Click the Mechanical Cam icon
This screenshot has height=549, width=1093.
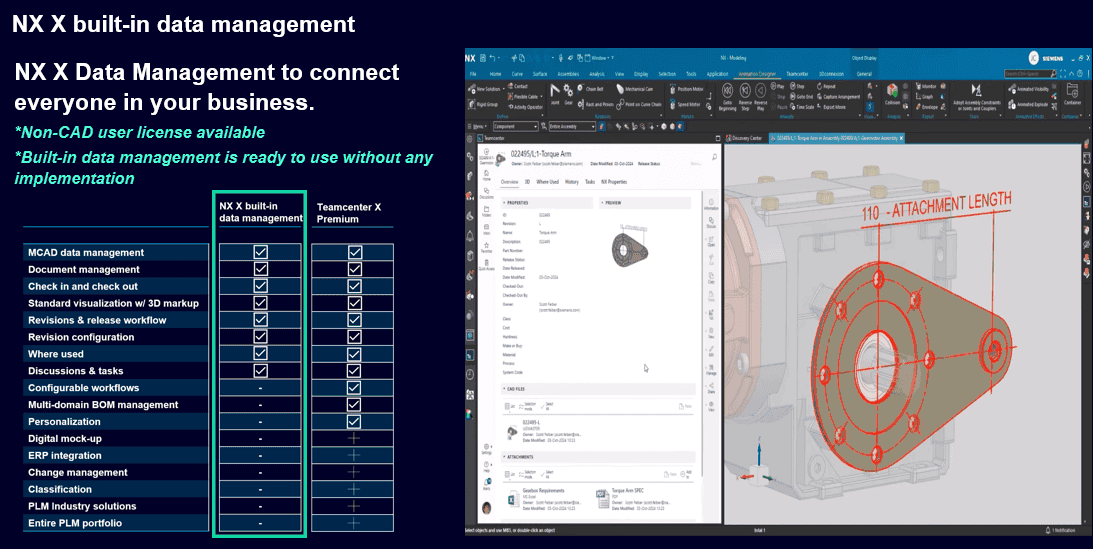click(620, 88)
